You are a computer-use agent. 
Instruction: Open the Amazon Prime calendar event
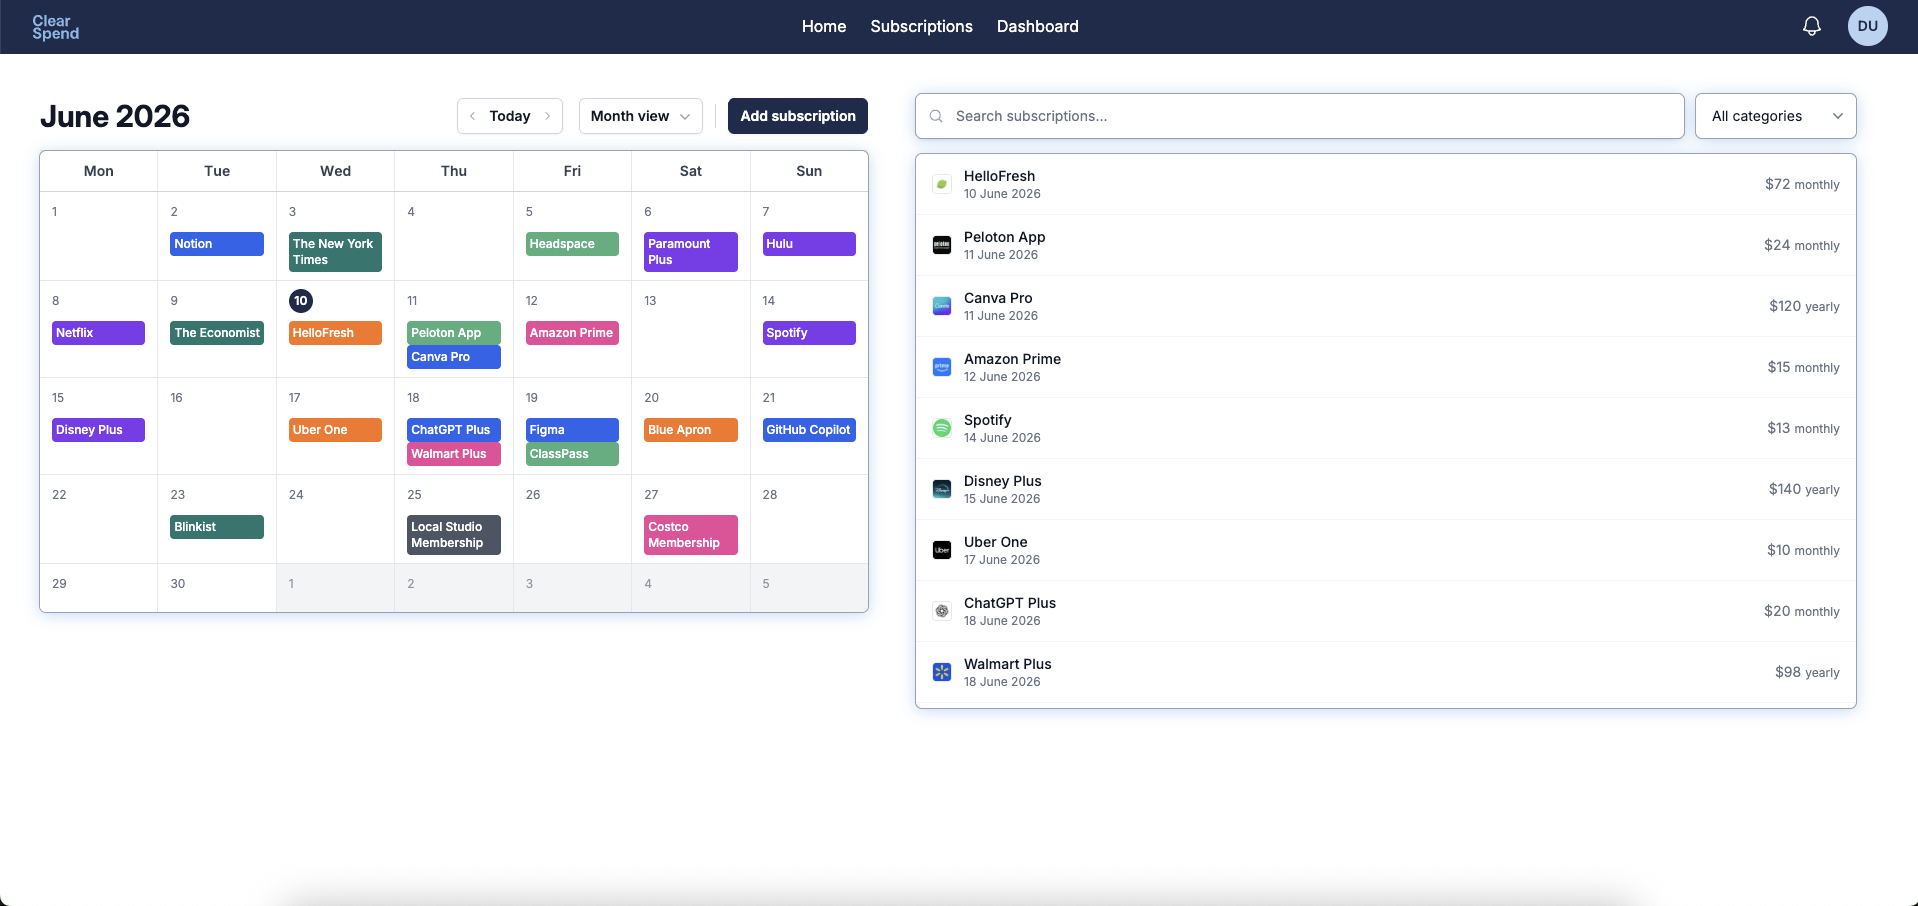click(572, 333)
